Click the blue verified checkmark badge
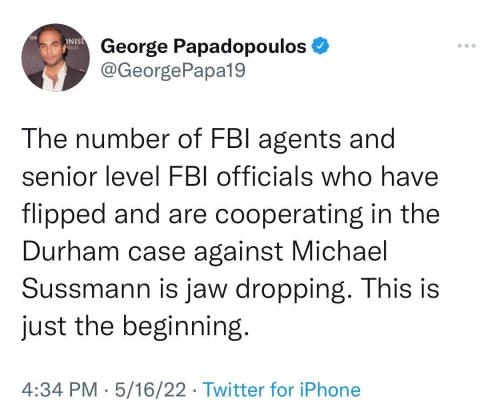The width and height of the screenshot is (500, 400). 320,46
